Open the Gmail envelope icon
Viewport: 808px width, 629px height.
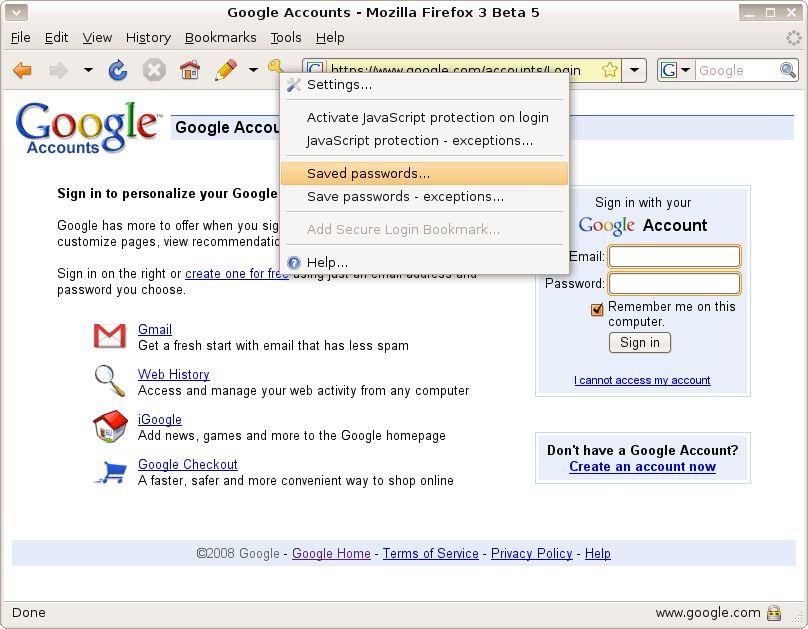(x=110, y=336)
